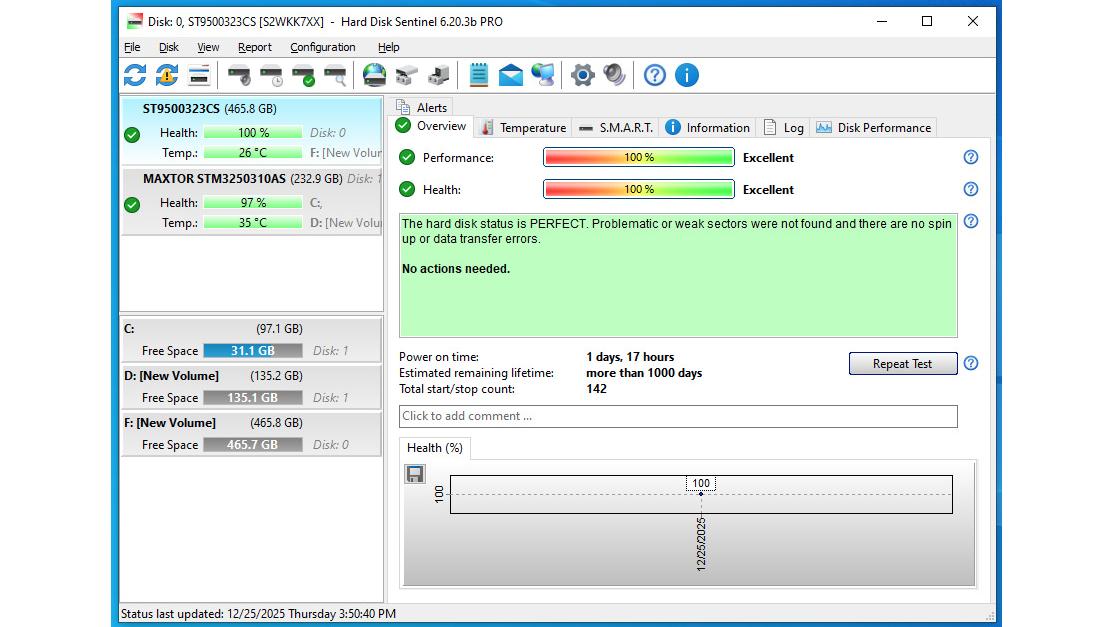This screenshot has width=1114, height=627.
Task: Click the globe with disk toolbar icon
Action: pos(374,75)
